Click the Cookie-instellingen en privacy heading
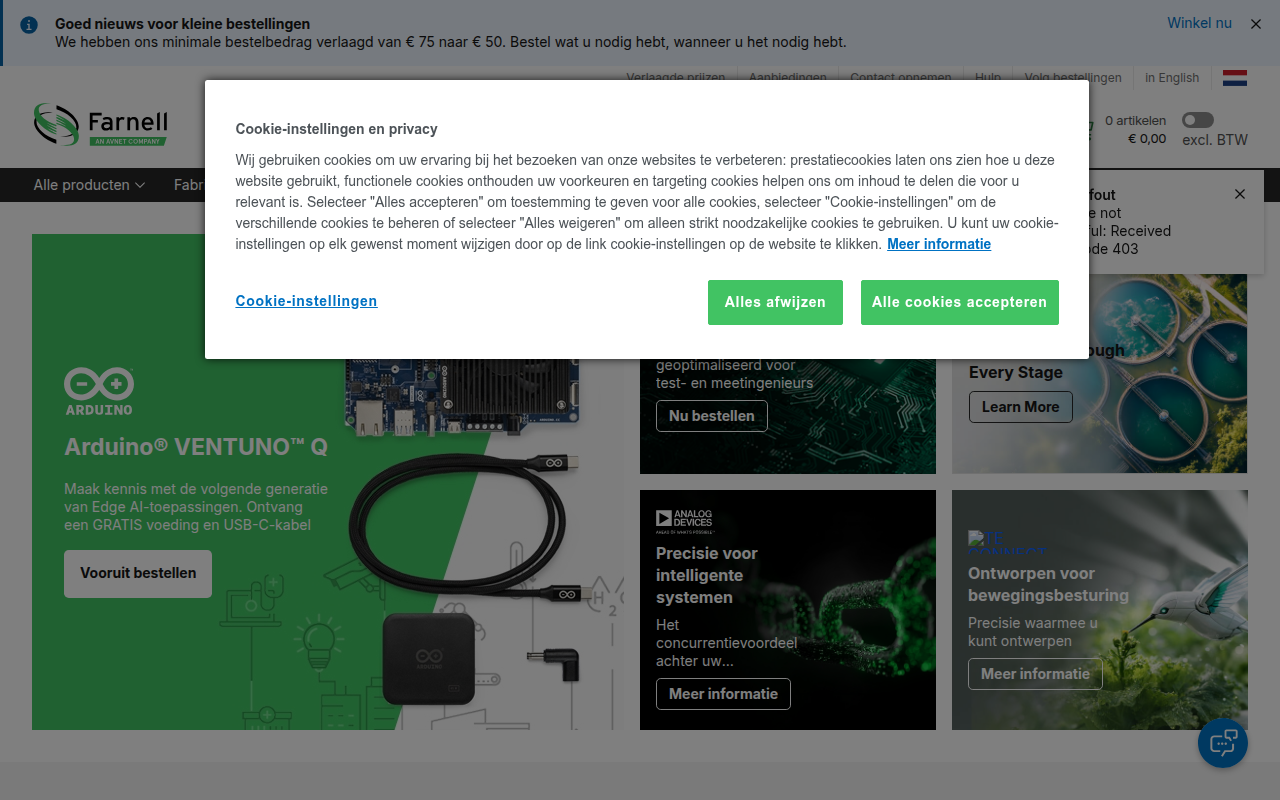The image size is (1280, 800). click(x=337, y=129)
